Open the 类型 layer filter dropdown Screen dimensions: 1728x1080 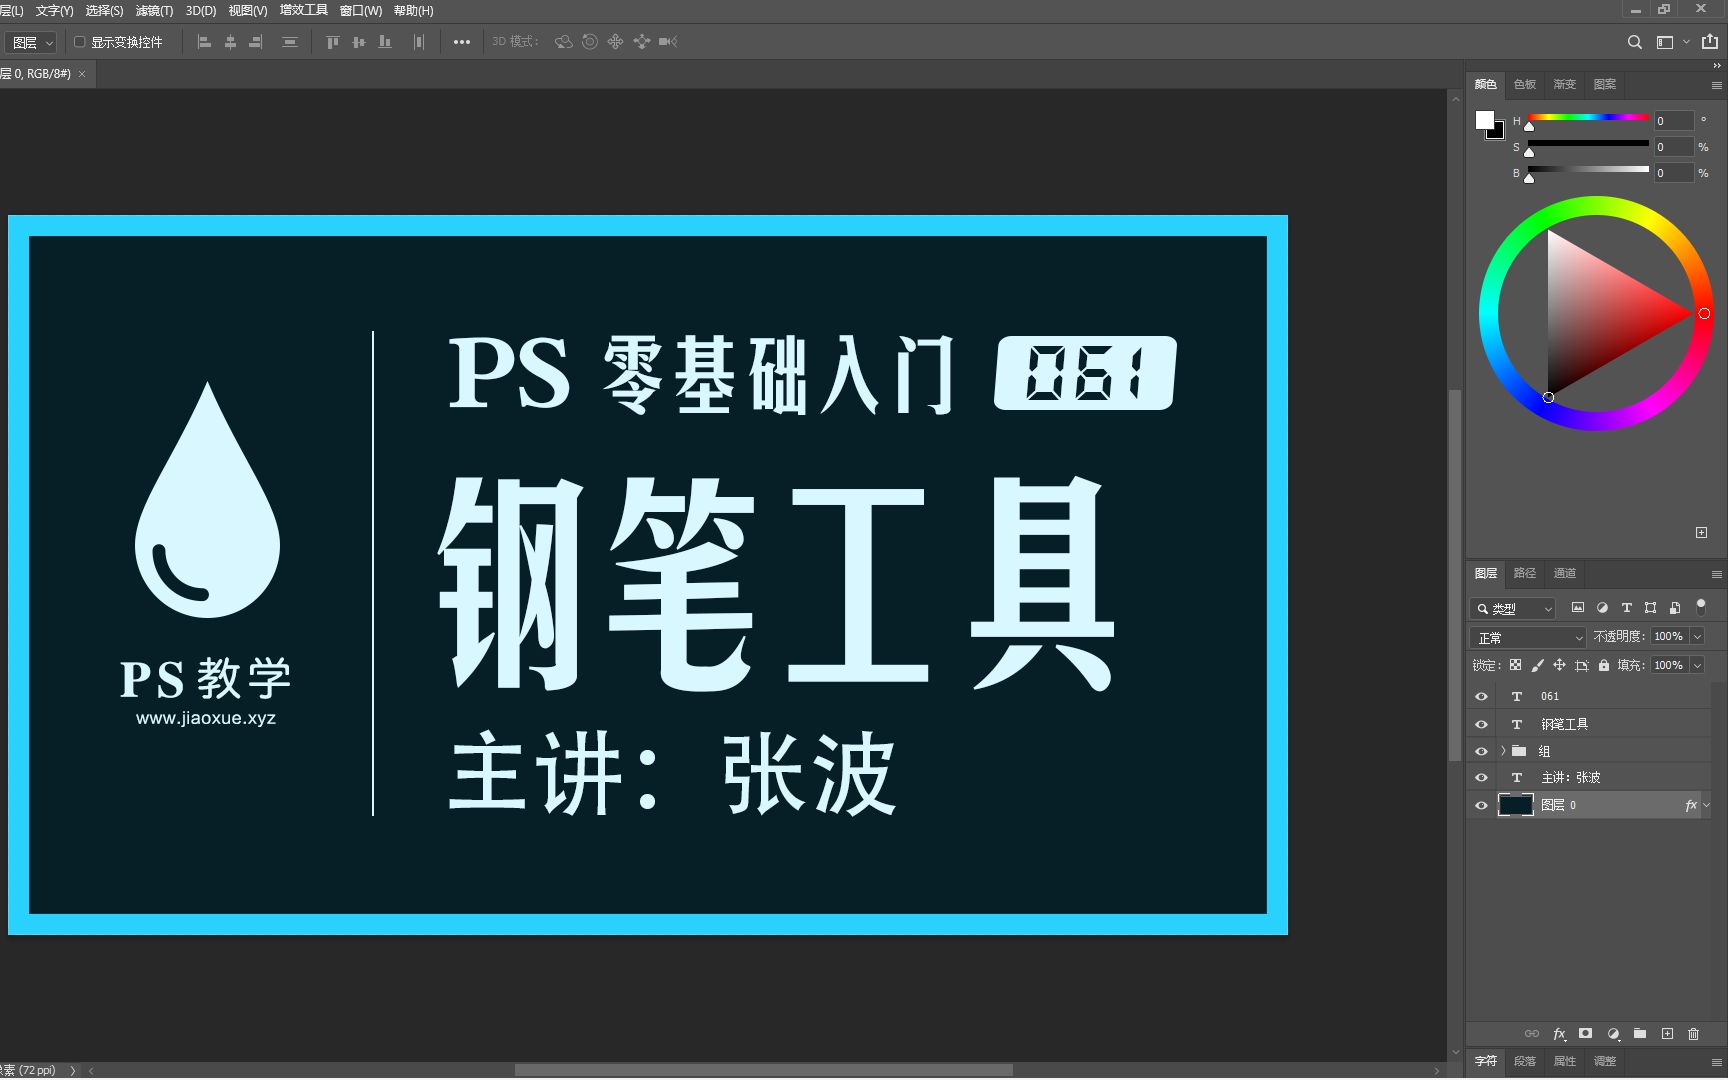[x=1512, y=608]
